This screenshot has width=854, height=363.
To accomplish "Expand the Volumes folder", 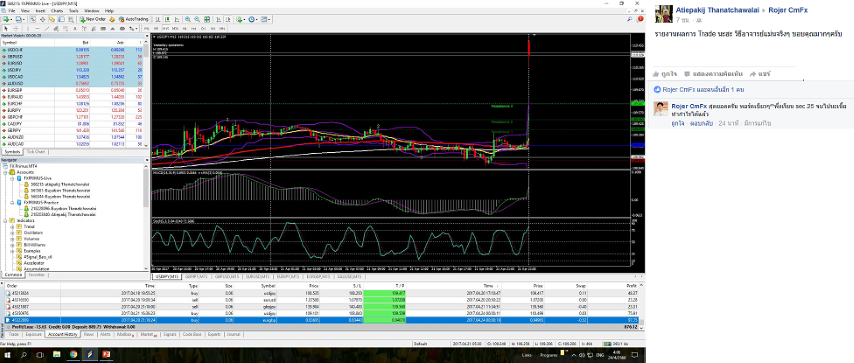I will tap(13, 239).
